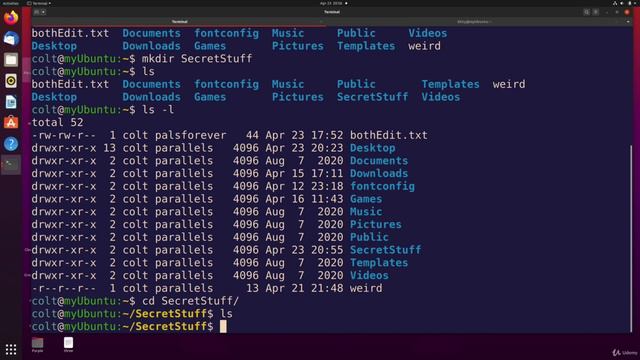Open Rhythmbox music player in dock
This screenshot has height=360, width=640.
11,81
